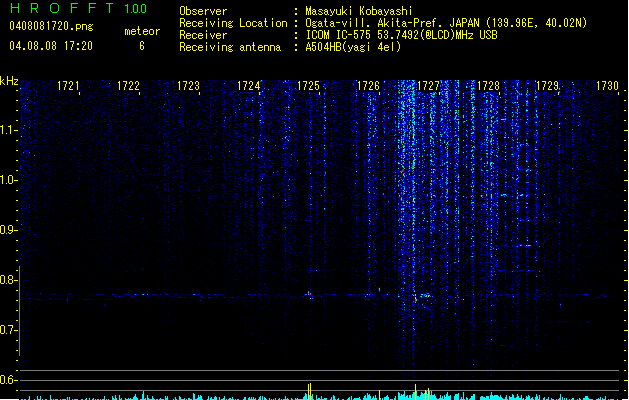Image resolution: width=629 pixels, height=400 pixels.
Task: Click the 1721 time marker
Action: coord(68,86)
